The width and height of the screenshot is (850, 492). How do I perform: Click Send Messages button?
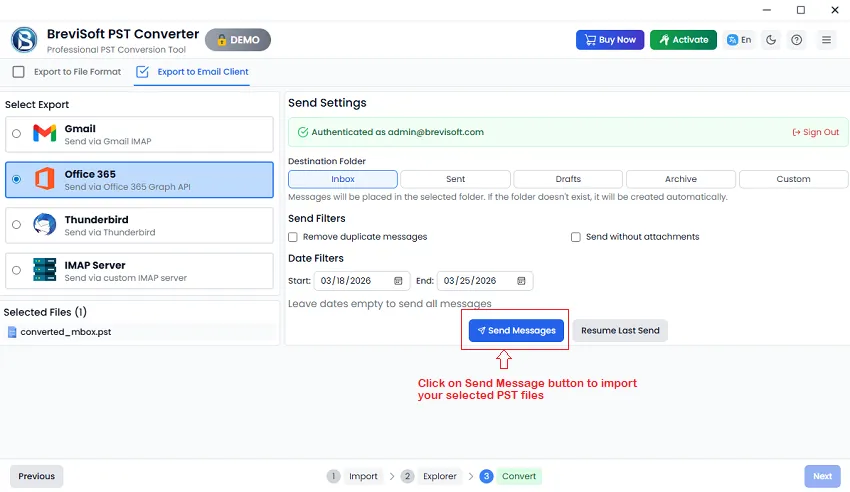[x=516, y=331]
